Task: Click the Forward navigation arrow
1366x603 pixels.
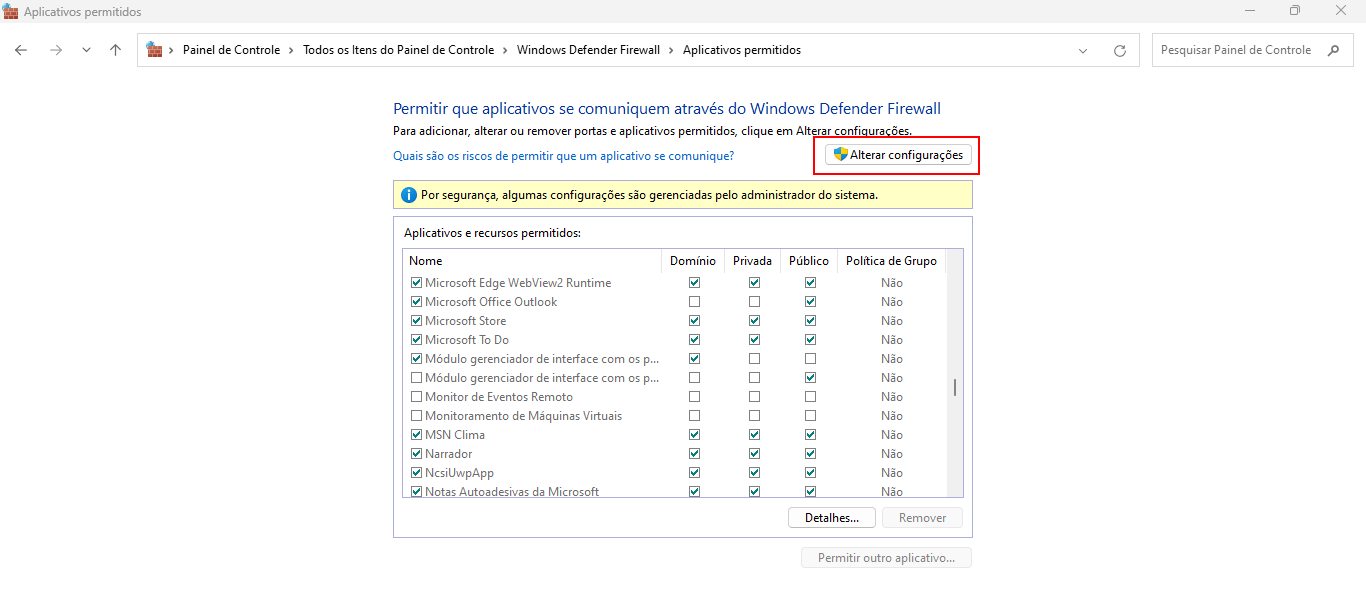Action: (x=56, y=50)
